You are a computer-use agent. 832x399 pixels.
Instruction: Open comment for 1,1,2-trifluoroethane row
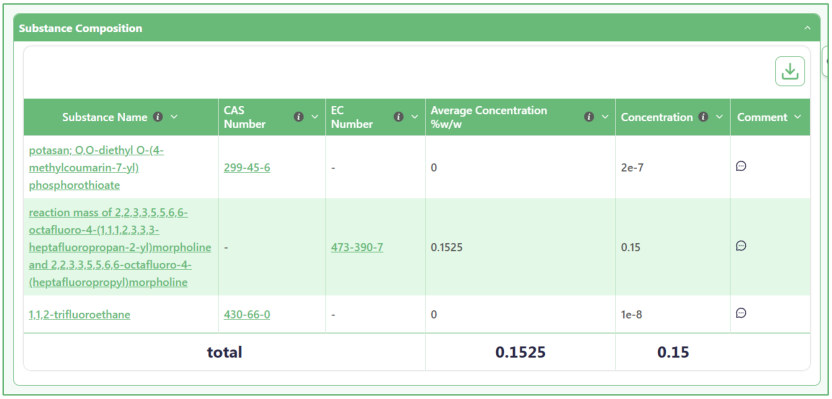pos(741,313)
